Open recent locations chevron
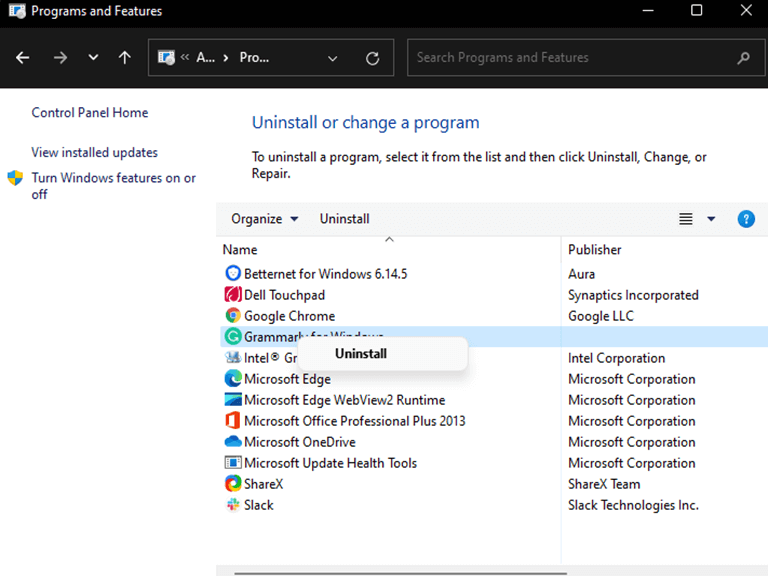Screen dimensions: 768x576 93,57
